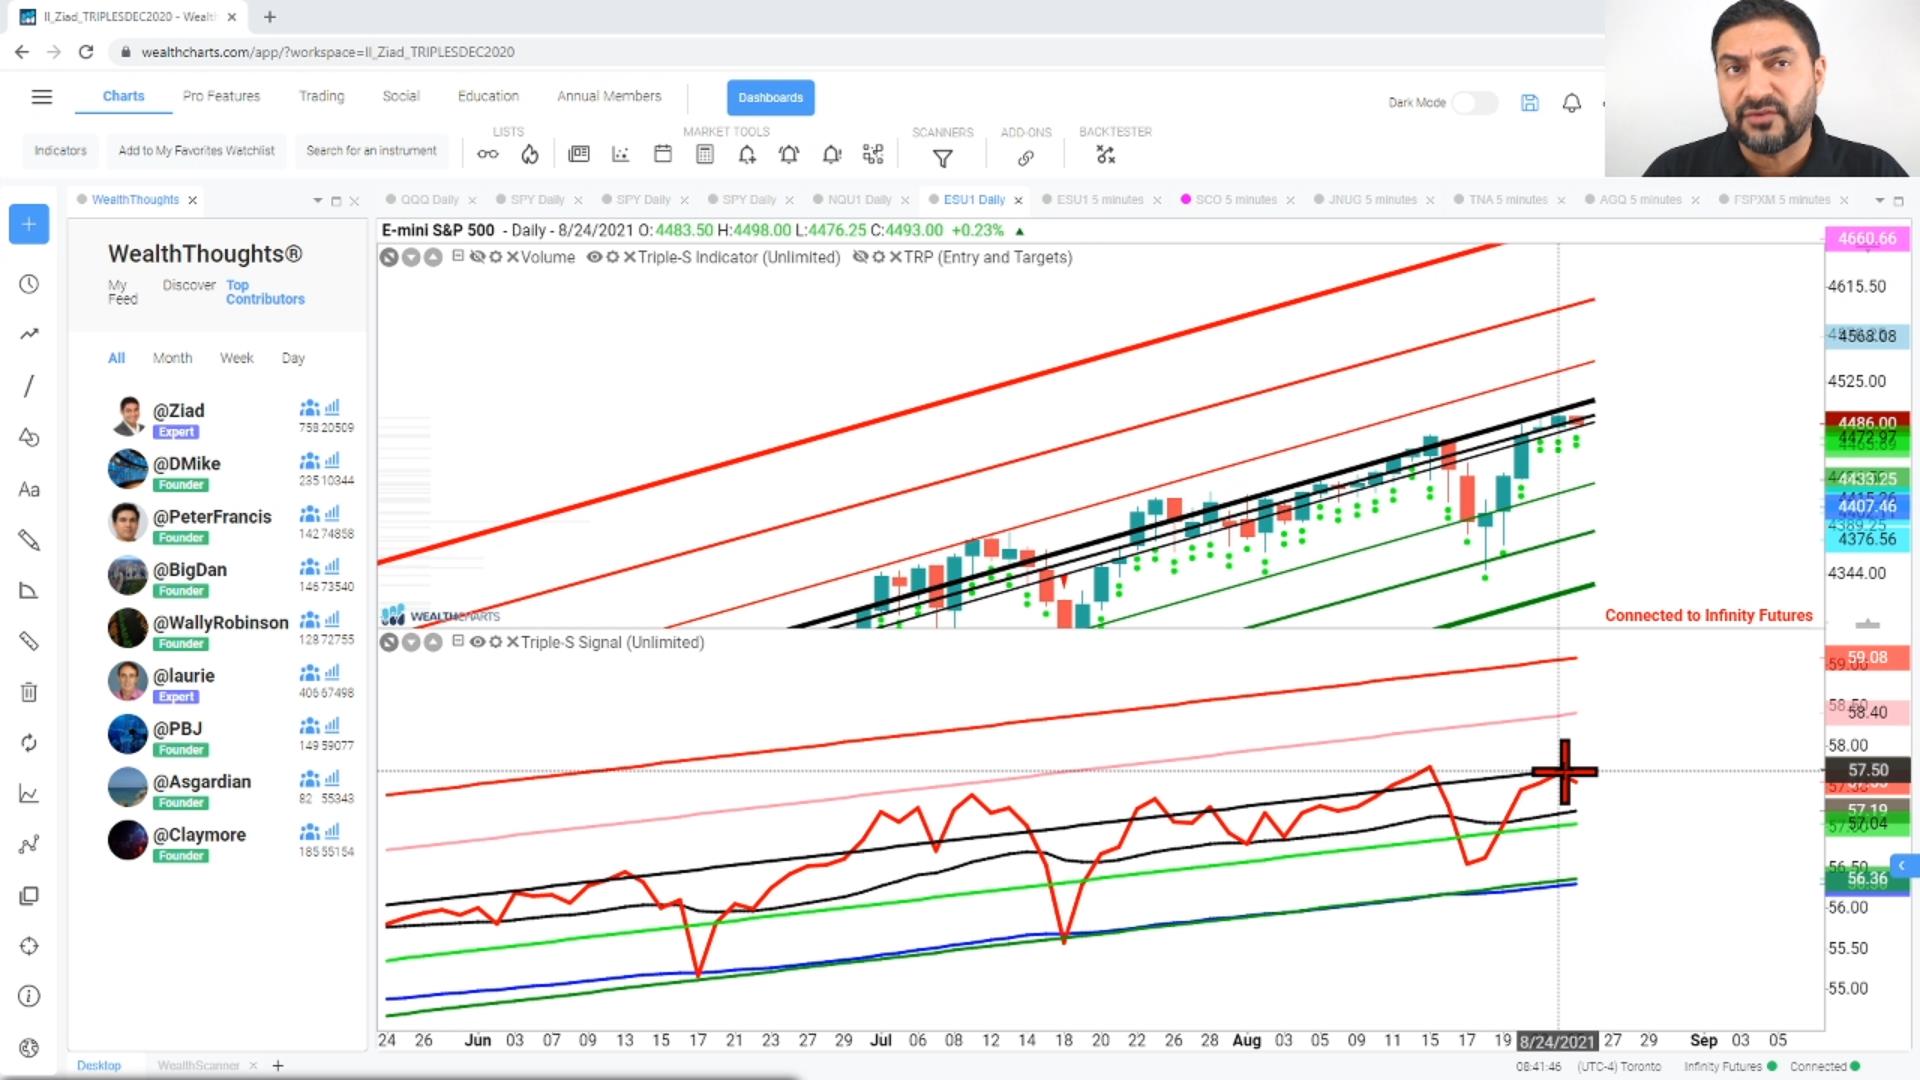Open the WealthThoughts panel dropdown arrow
The width and height of the screenshot is (1920, 1080).
tap(318, 200)
